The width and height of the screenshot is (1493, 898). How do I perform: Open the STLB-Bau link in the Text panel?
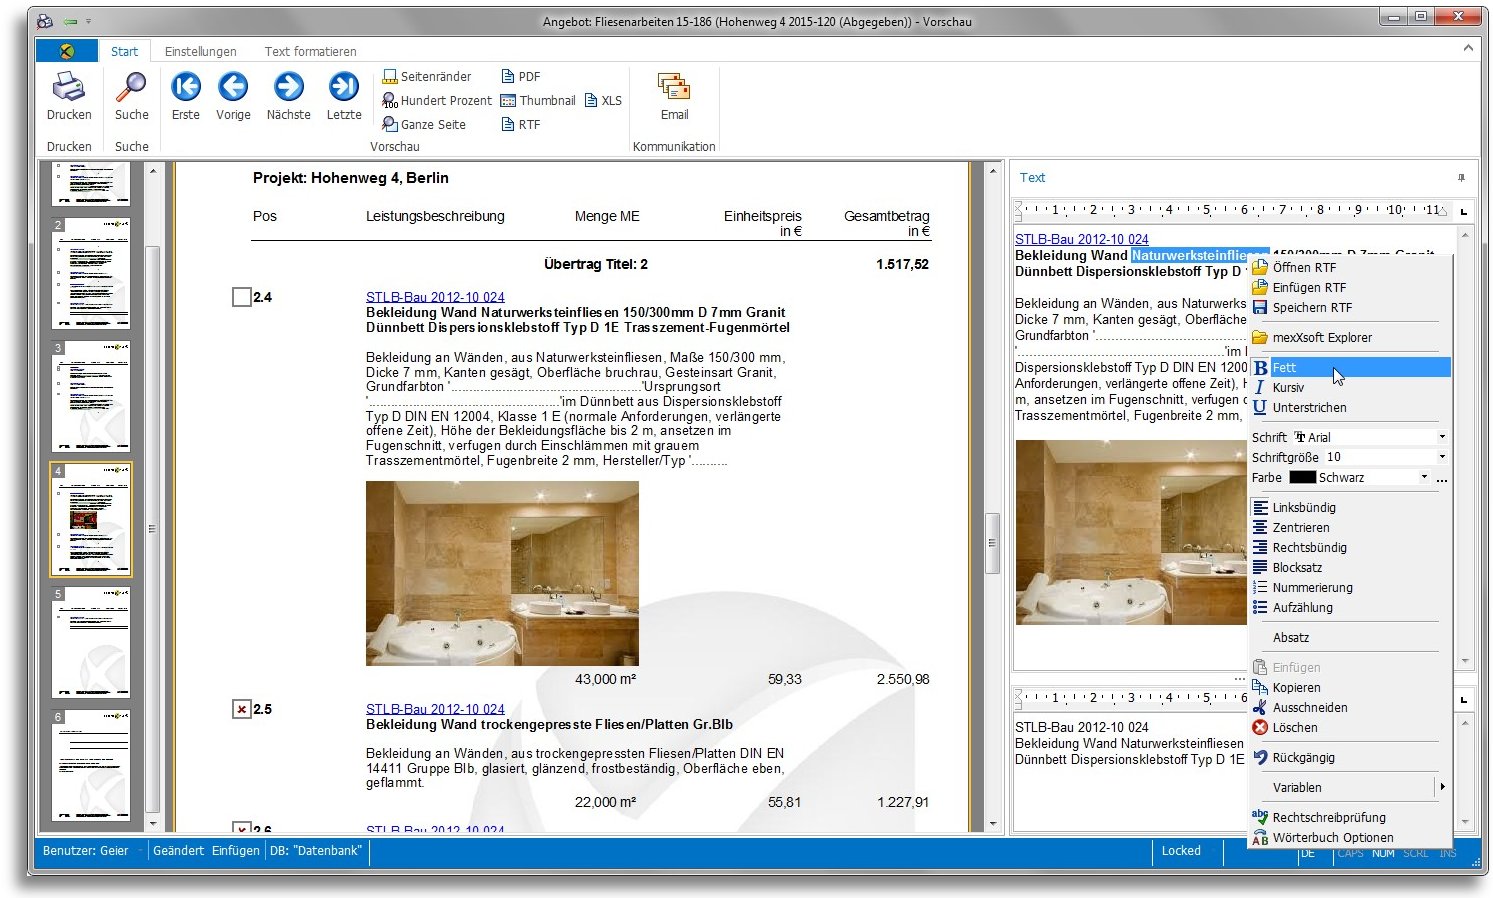(x=1082, y=239)
